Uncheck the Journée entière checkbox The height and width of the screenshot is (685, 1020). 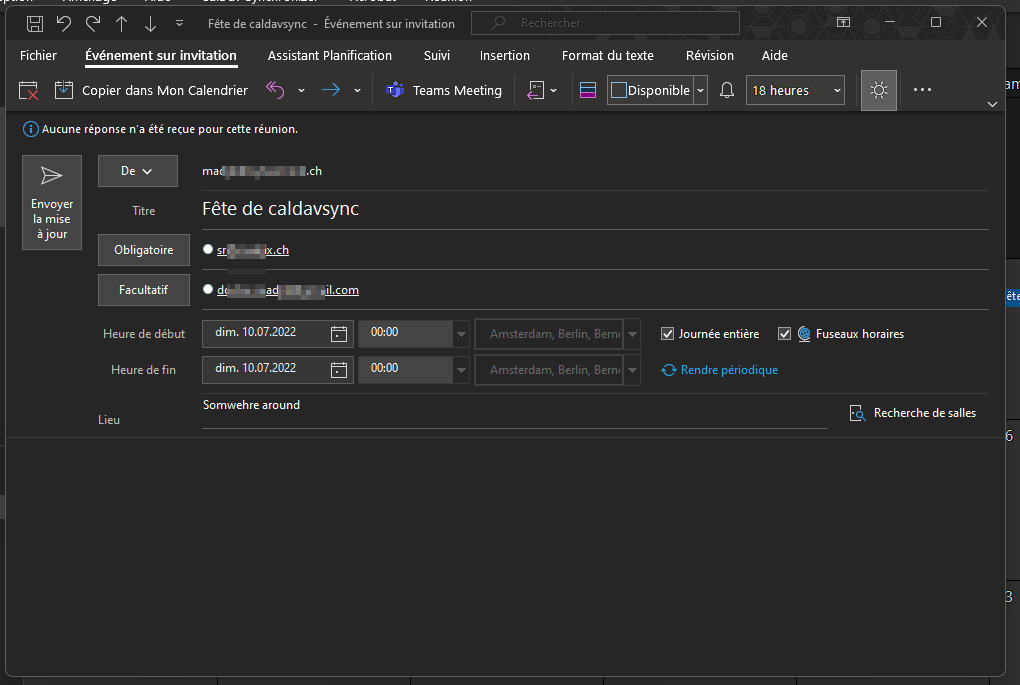point(667,334)
